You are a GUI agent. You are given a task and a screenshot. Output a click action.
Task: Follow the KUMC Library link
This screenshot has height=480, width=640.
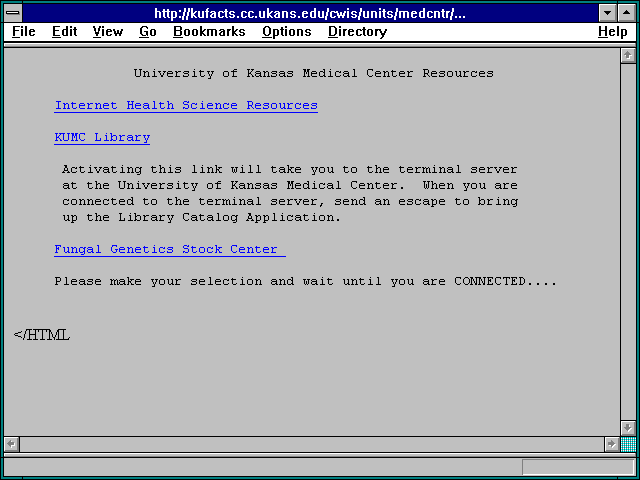click(x=102, y=137)
